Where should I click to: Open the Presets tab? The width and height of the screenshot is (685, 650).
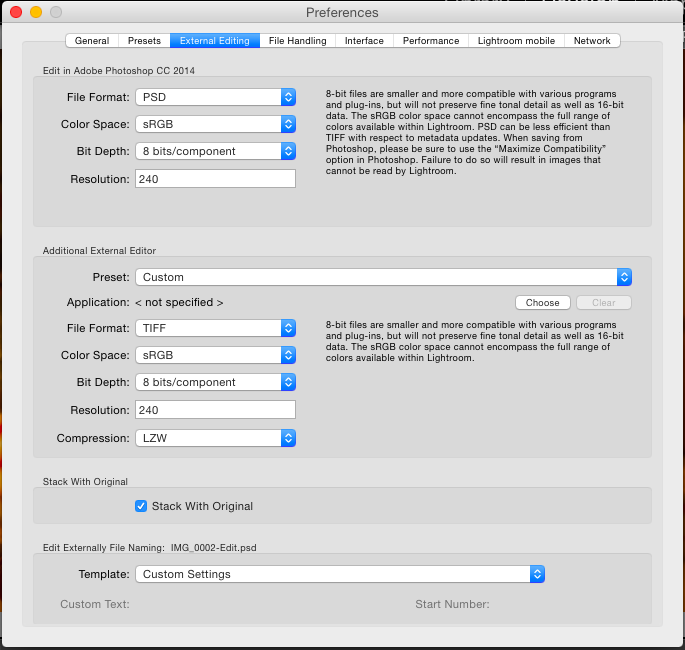[x=144, y=41]
